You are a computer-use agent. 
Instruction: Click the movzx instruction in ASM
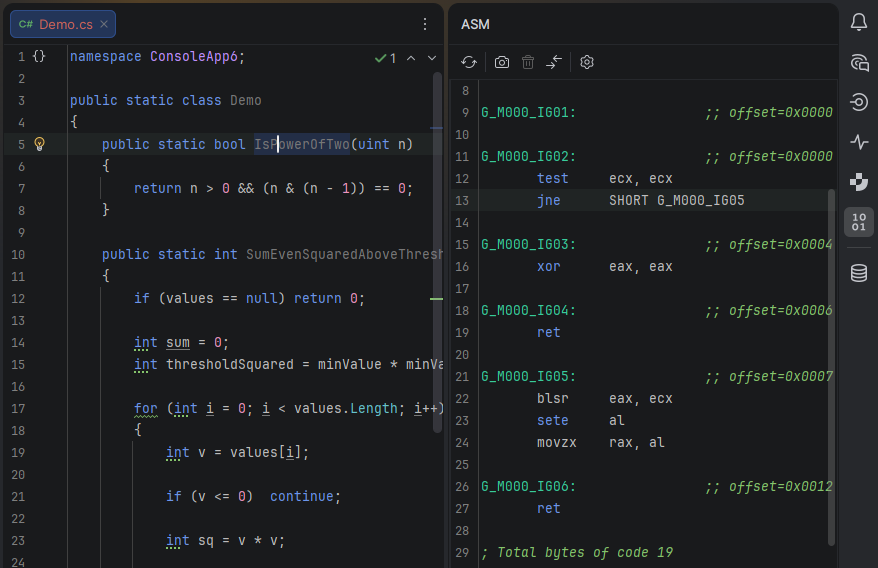(557, 443)
